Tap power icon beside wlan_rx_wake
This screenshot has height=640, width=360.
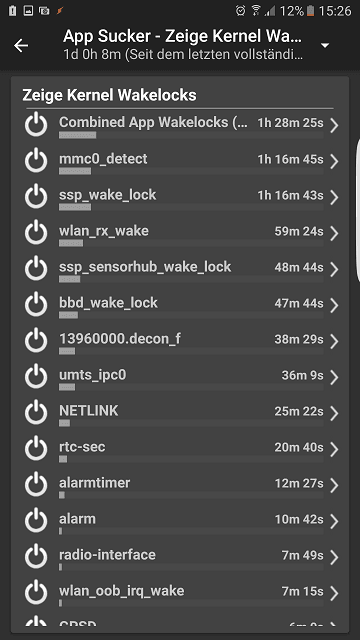(36, 232)
